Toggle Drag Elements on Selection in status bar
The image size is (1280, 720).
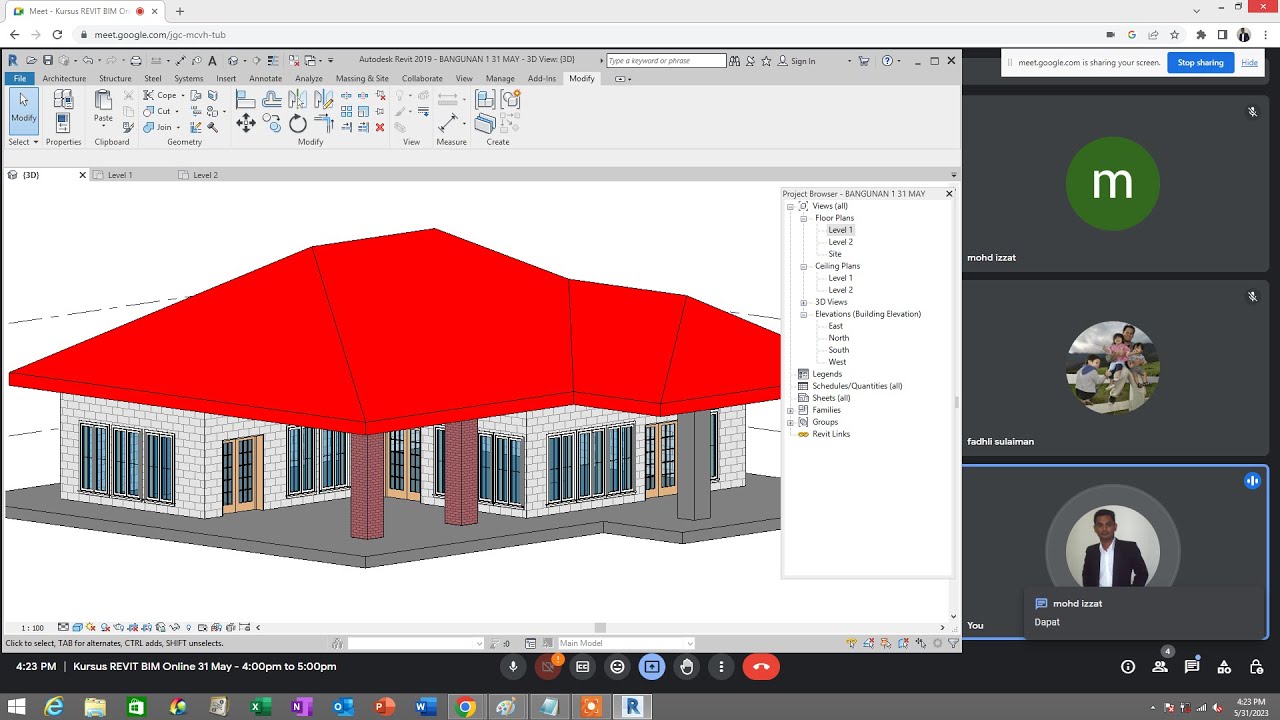[x=920, y=643]
